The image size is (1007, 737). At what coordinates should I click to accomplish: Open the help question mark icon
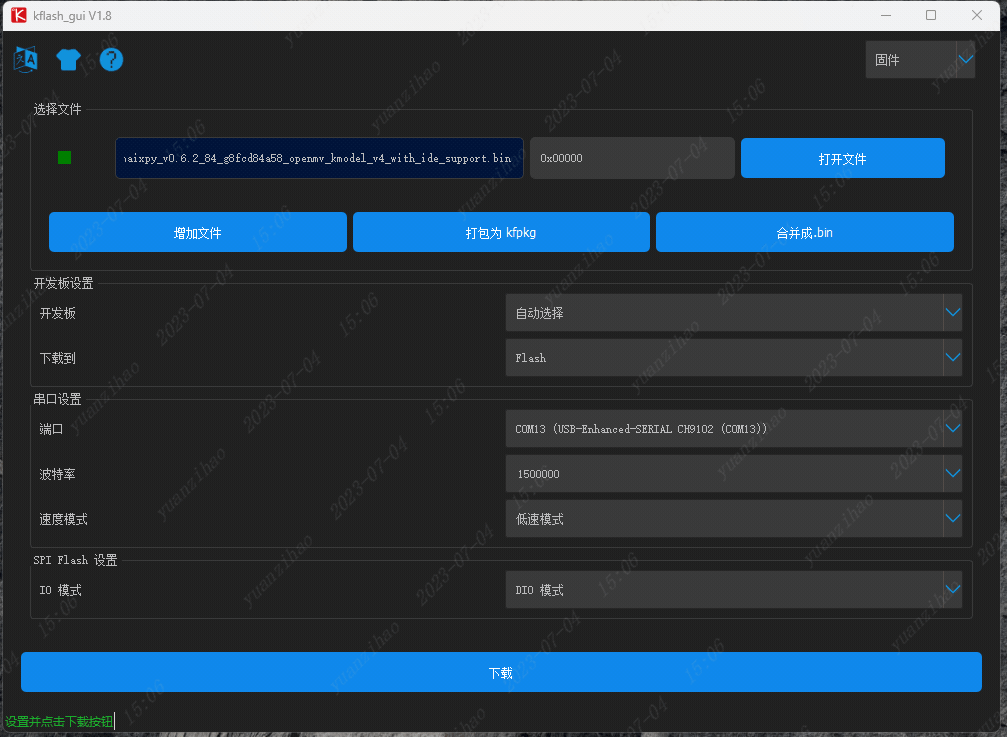pos(111,60)
